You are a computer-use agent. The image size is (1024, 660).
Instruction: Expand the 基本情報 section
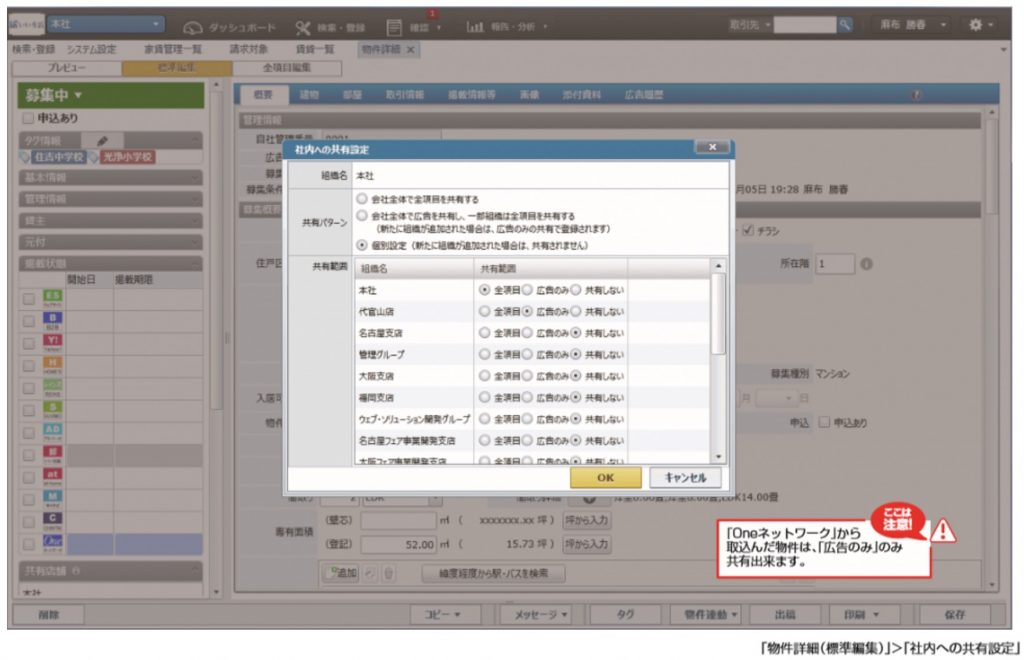[x=110, y=178]
